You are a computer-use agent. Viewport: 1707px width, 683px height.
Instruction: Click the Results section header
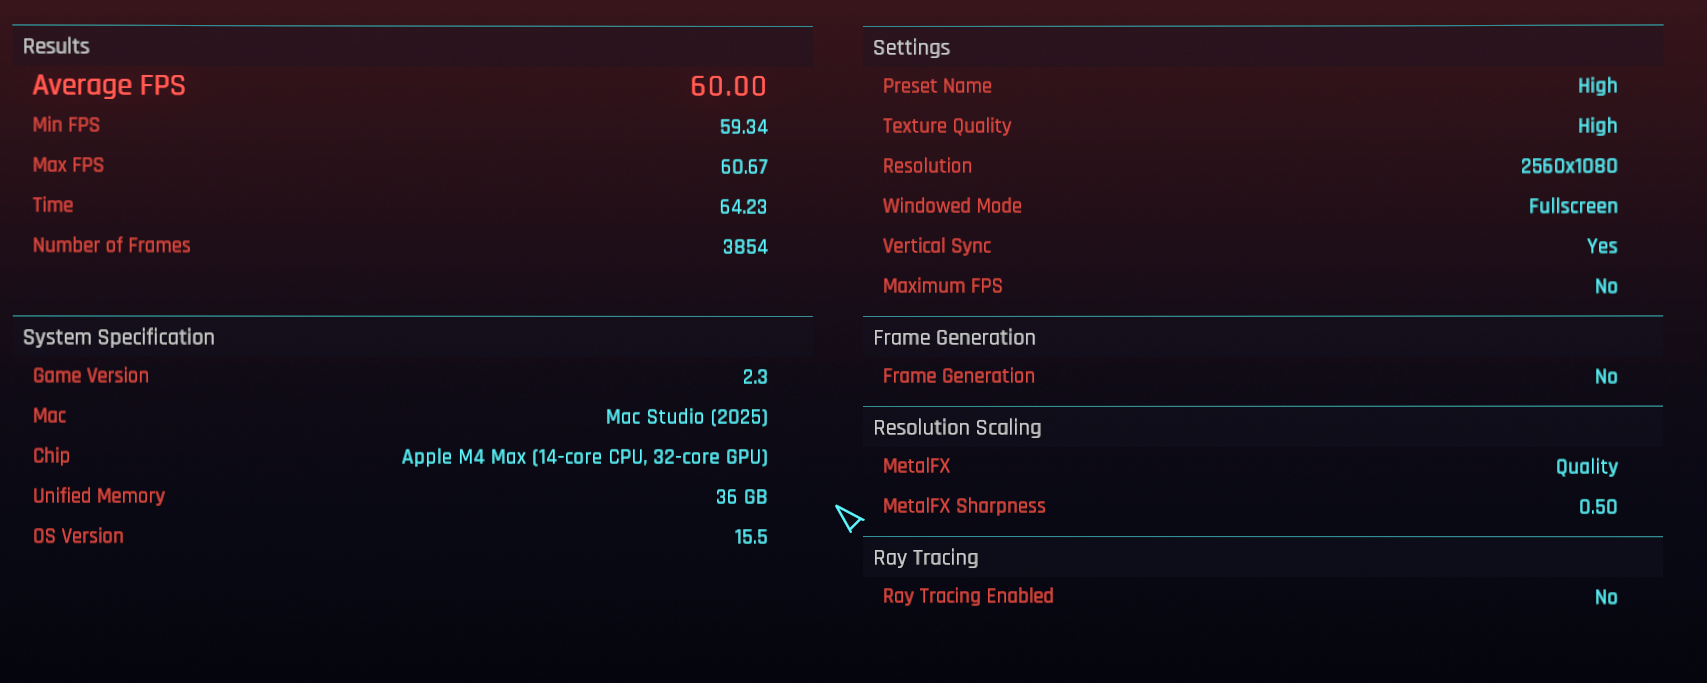[x=56, y=46]
